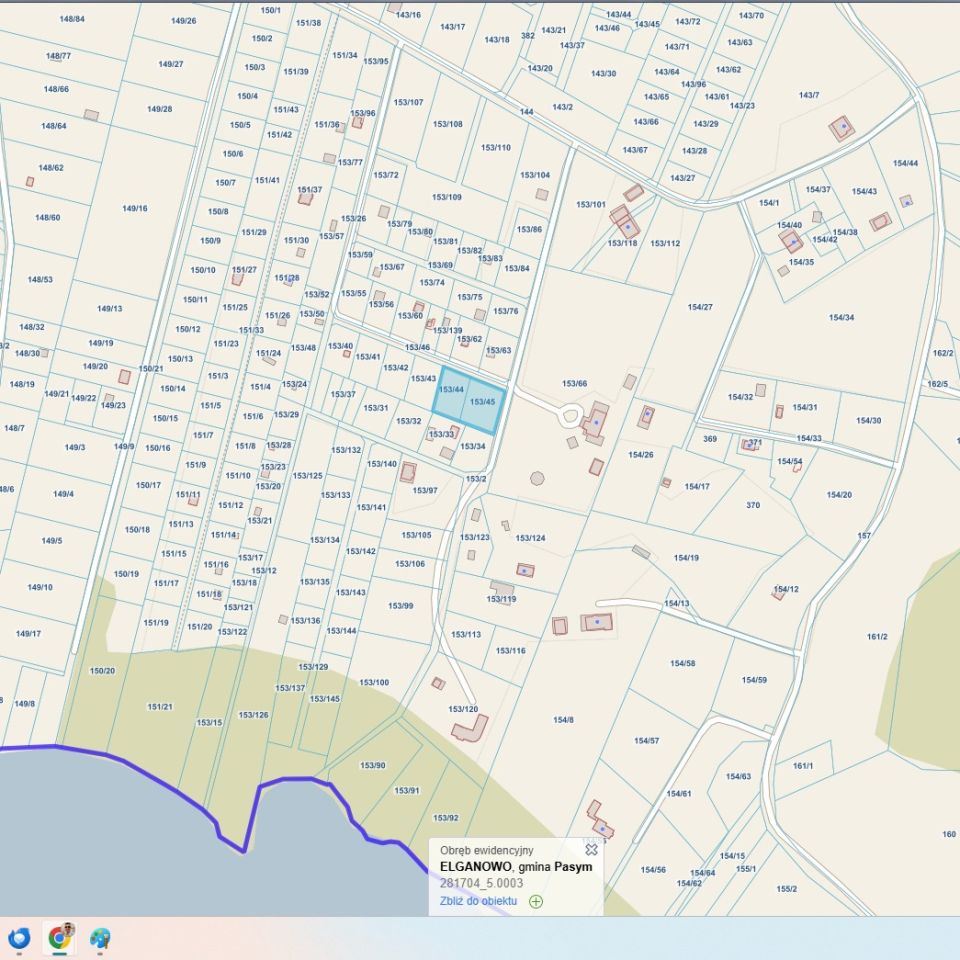Click parcel label 153/112
960x960 pixels.
(665, 243)
